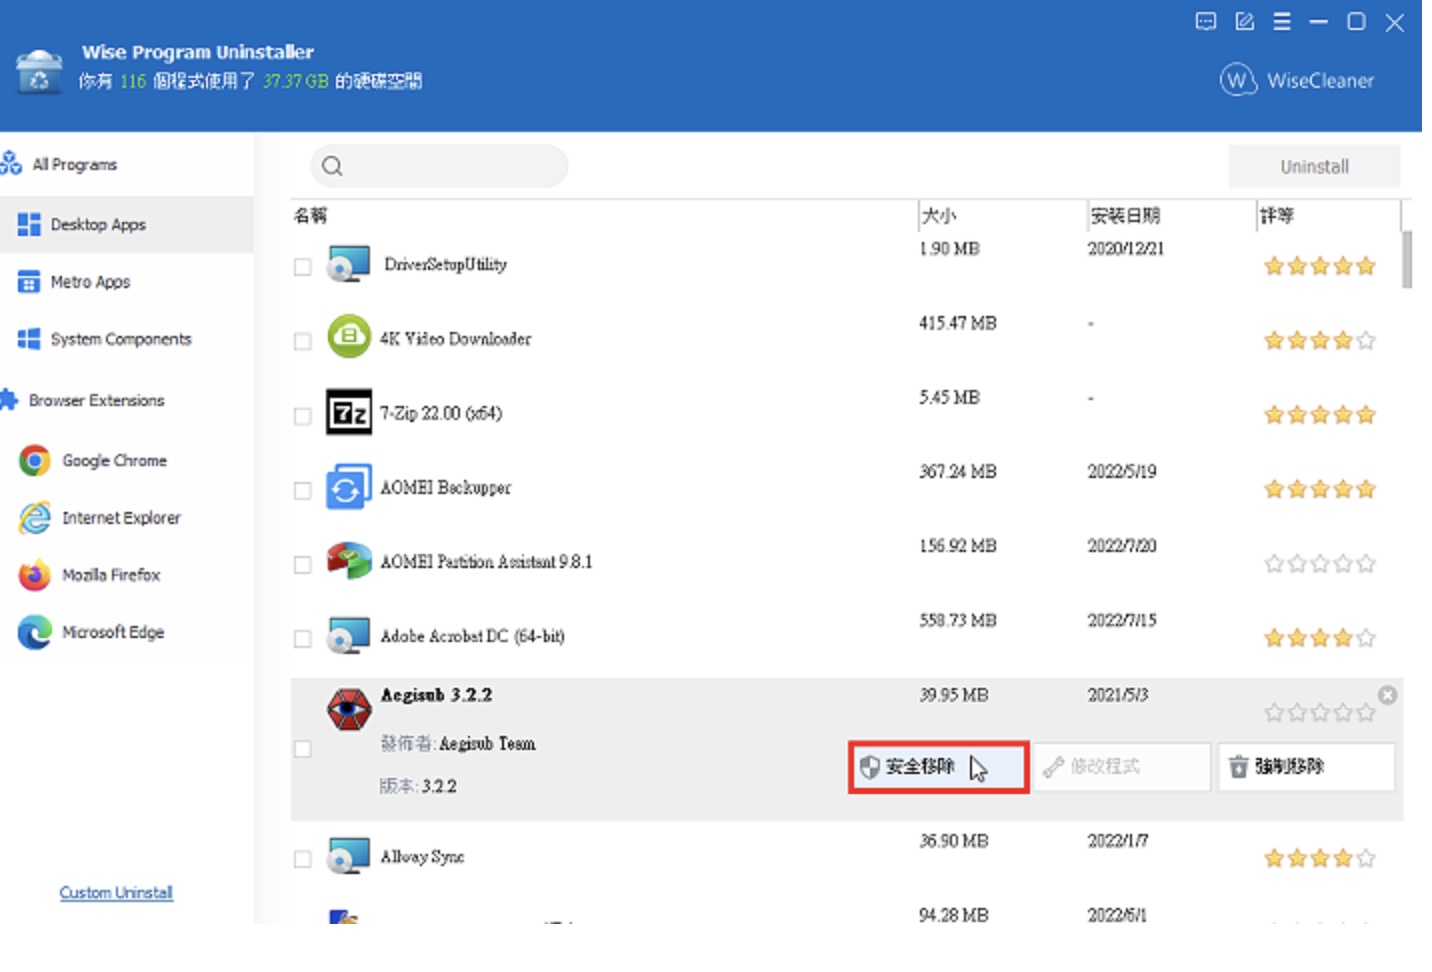Show Google Chrome extensions

pyautogui.click(x=114, y=460)
